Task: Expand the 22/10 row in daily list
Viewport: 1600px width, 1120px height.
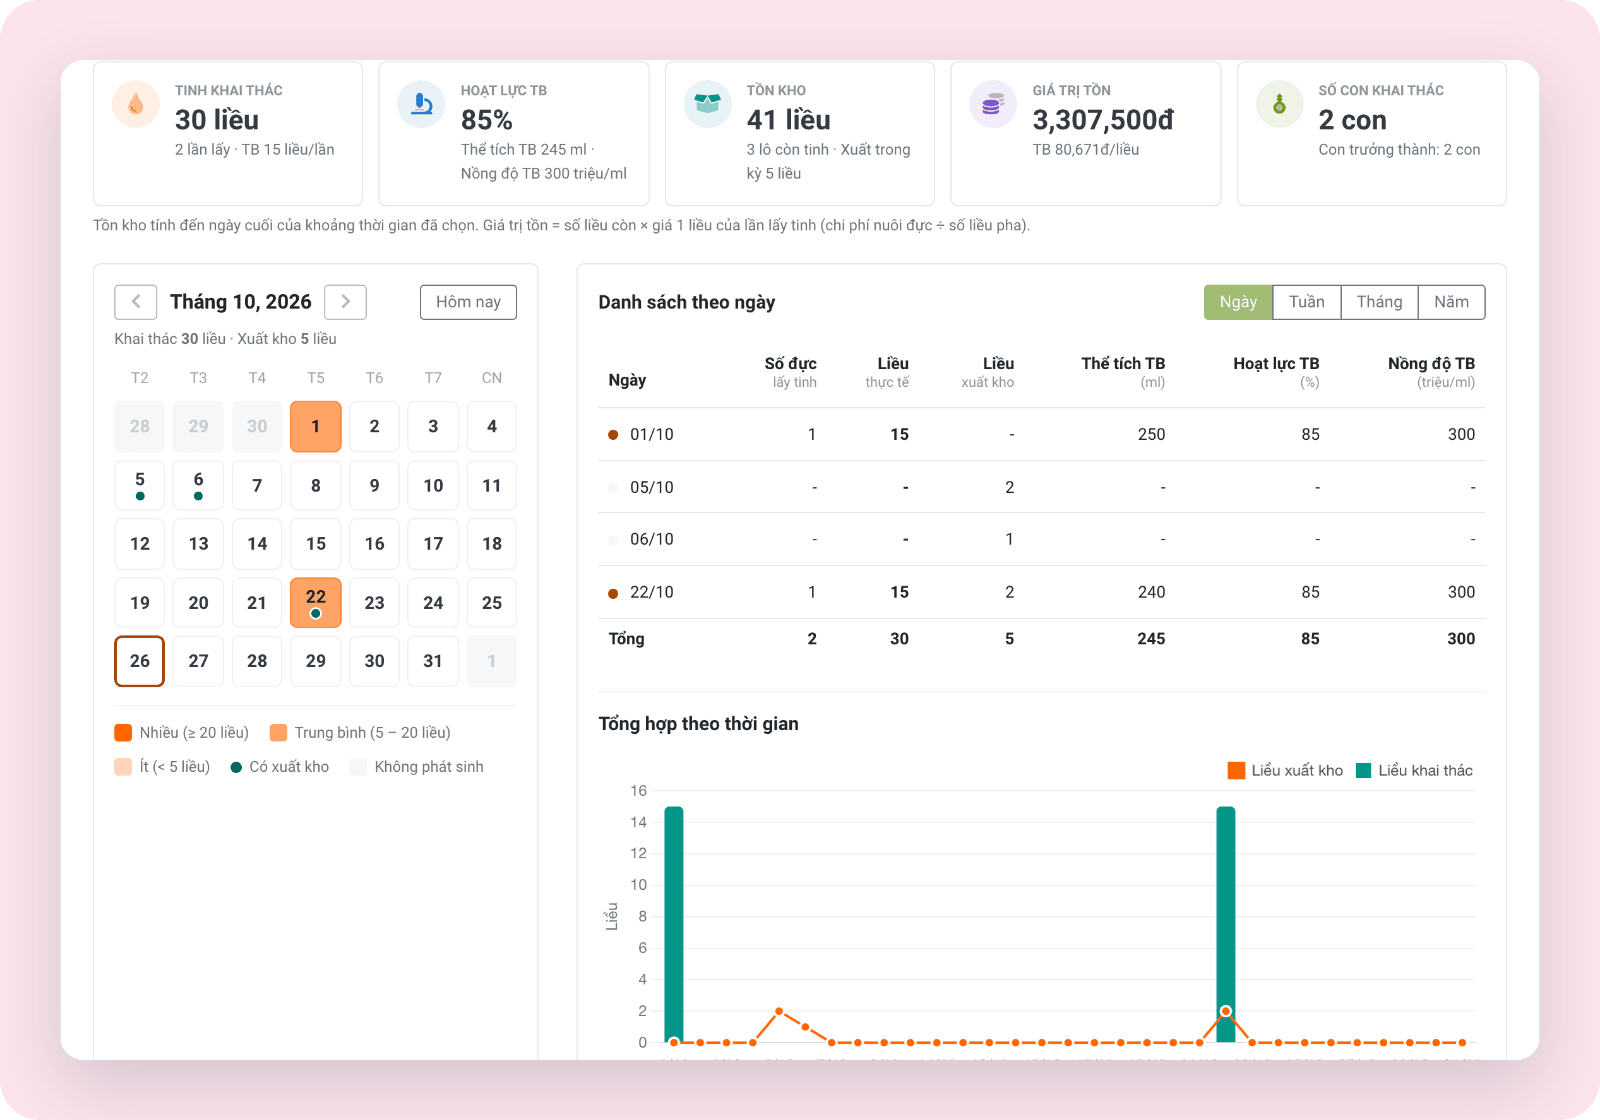Action: [1042, 592]
